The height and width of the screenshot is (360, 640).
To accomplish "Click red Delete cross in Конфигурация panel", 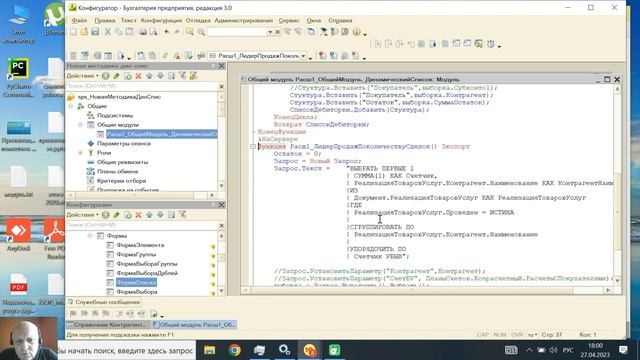I will coord(138,215).
